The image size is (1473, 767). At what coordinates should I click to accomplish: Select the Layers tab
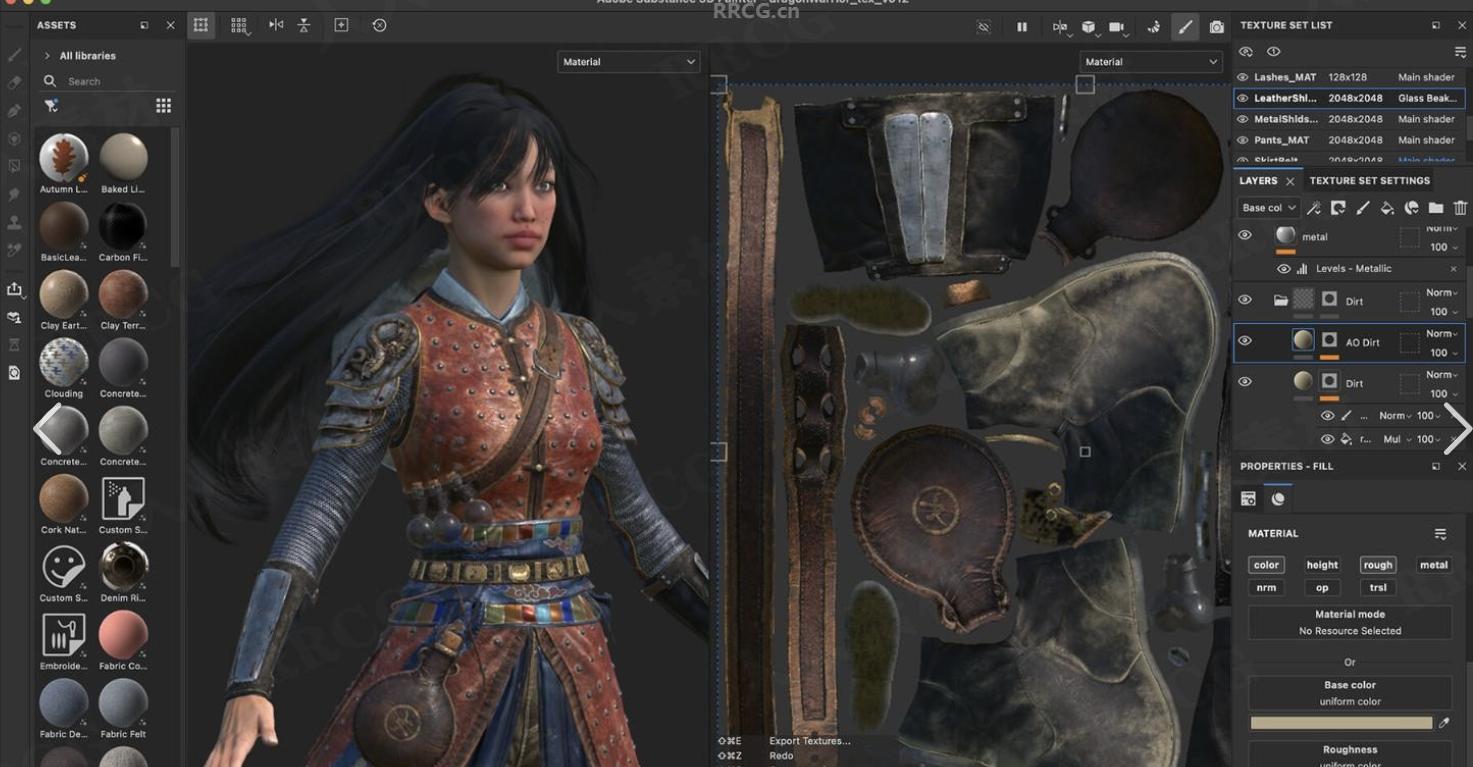[x=1258, y=181]
